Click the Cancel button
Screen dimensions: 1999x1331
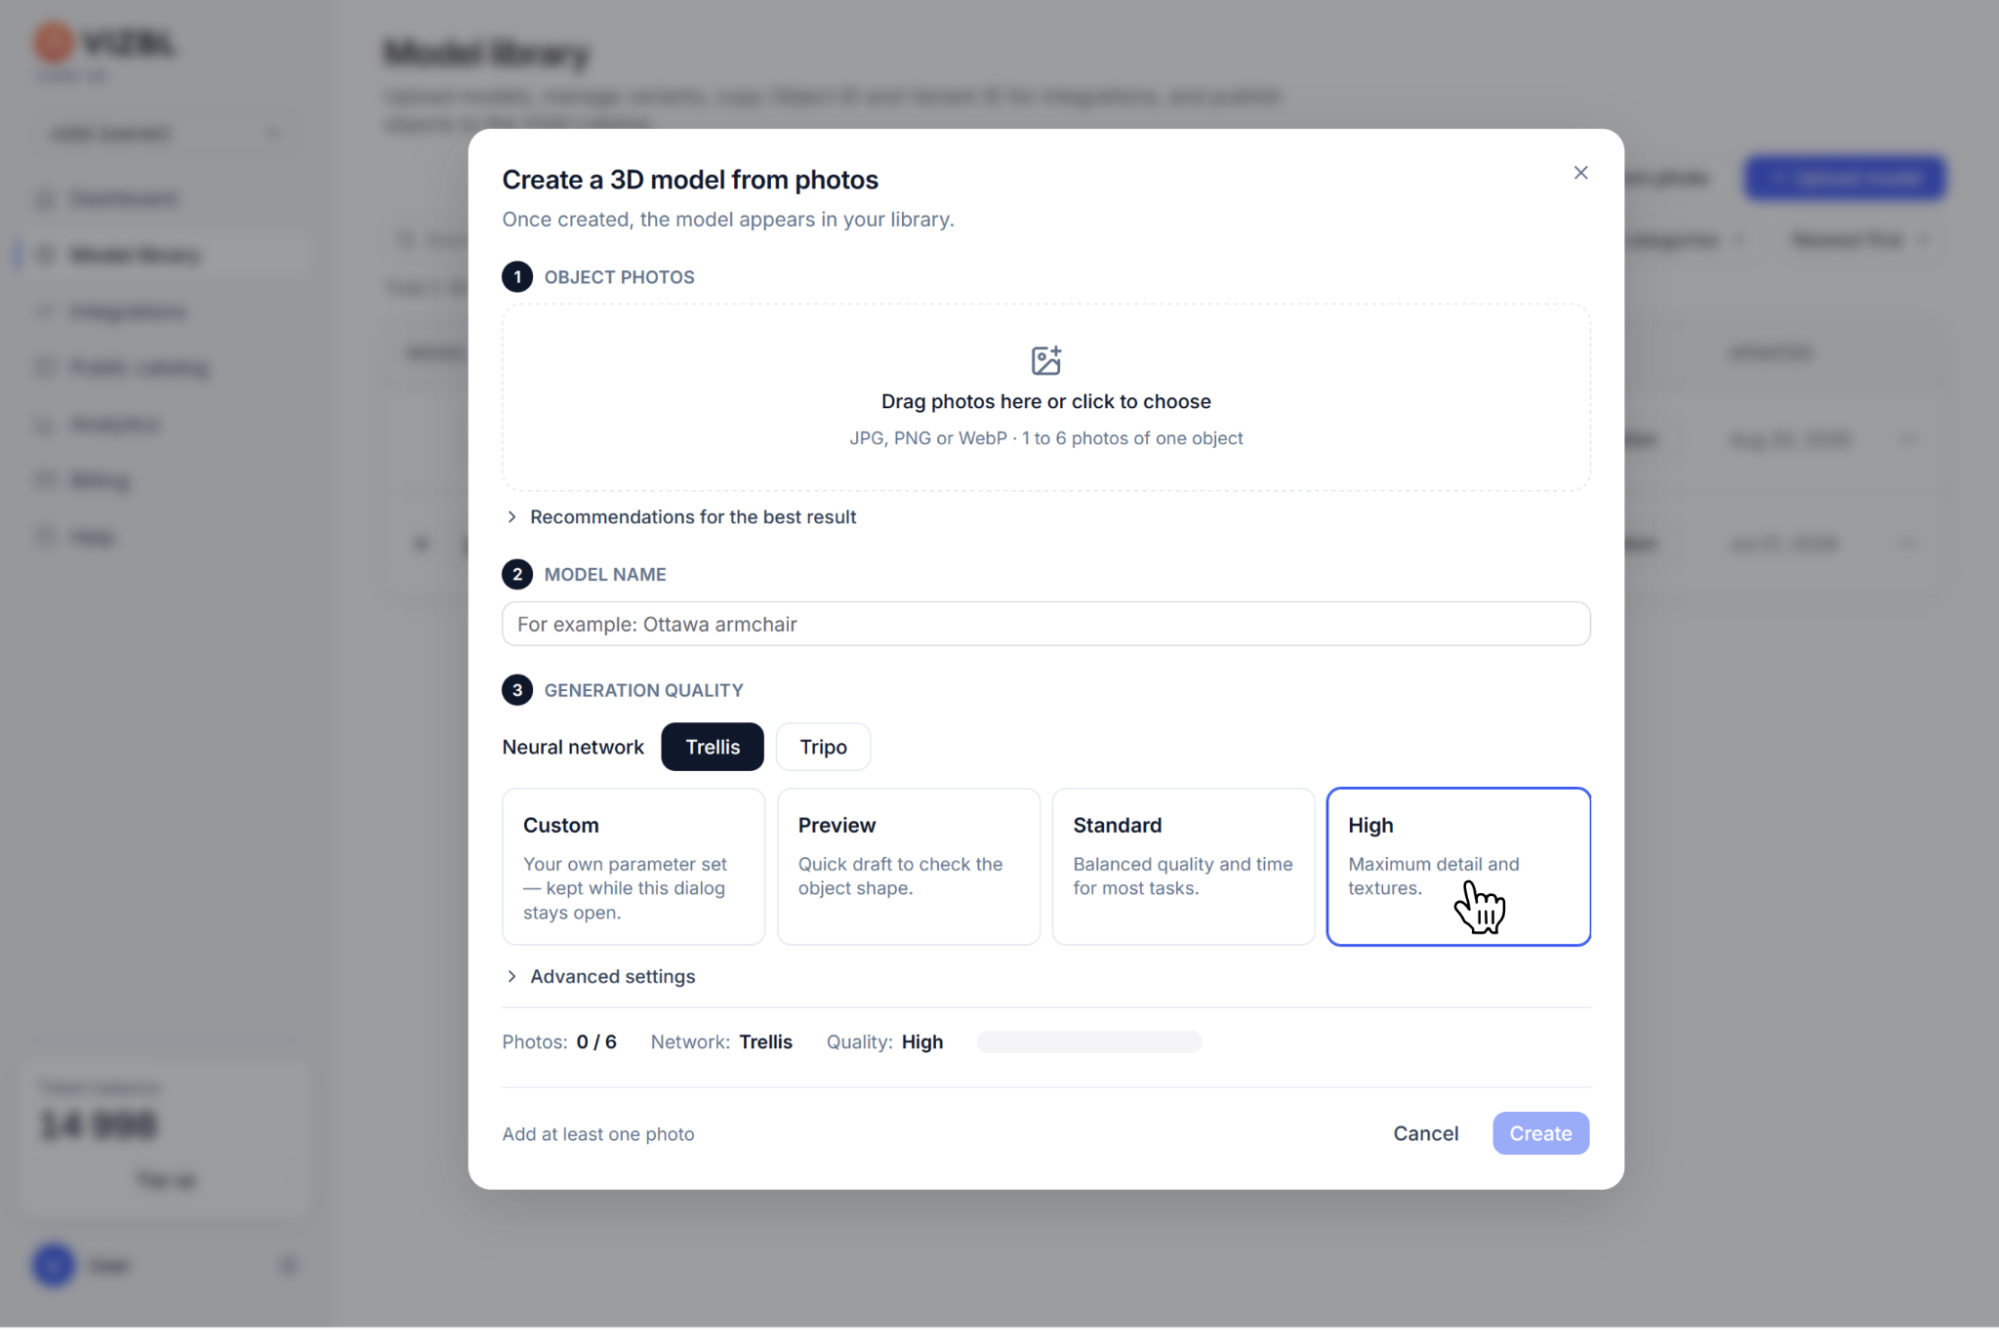(1425, 1133)
